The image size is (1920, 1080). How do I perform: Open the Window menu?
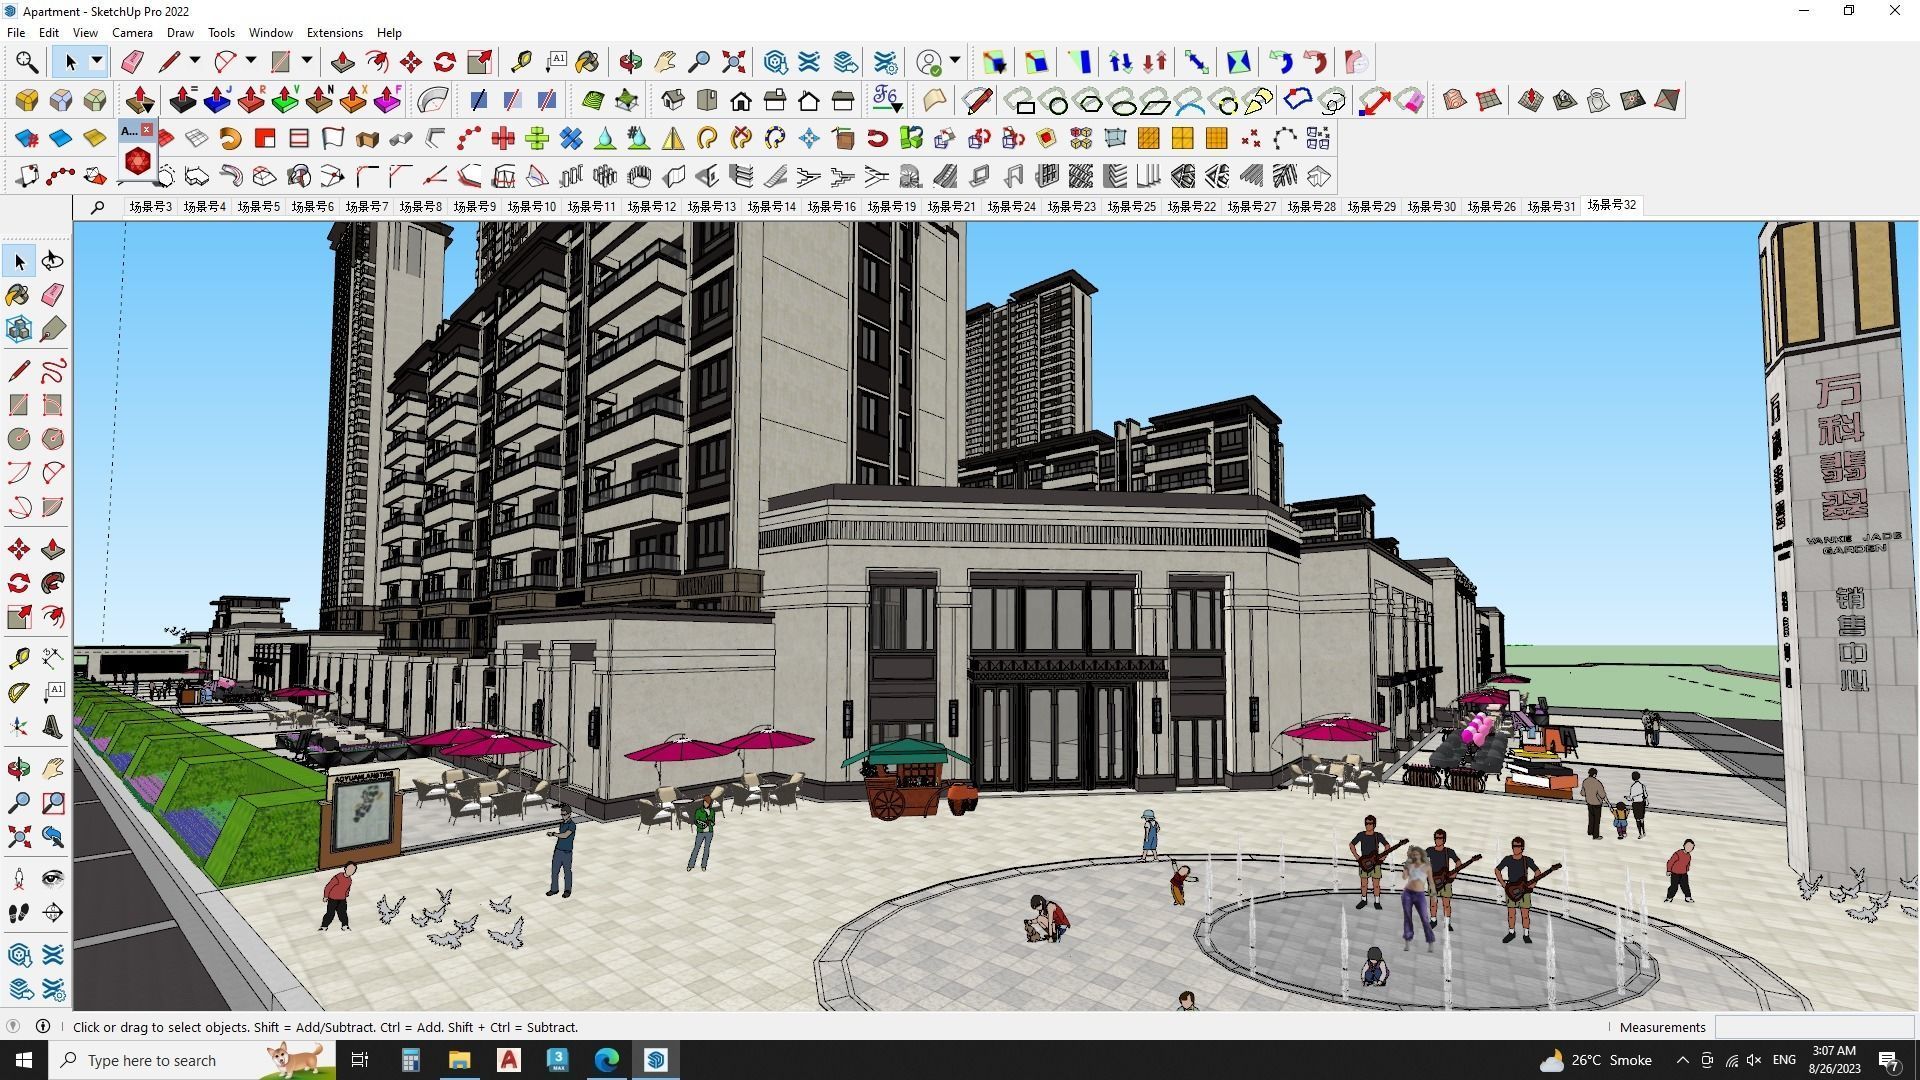click(x=270, y=32)
